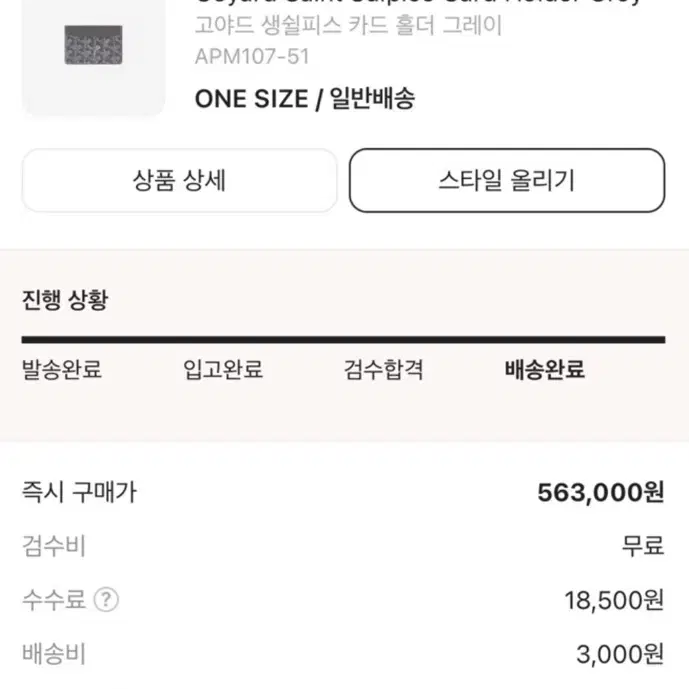Click the model number APM107-51
The height and width of the screenshot is (689, 689).
[x=252, y=57]
